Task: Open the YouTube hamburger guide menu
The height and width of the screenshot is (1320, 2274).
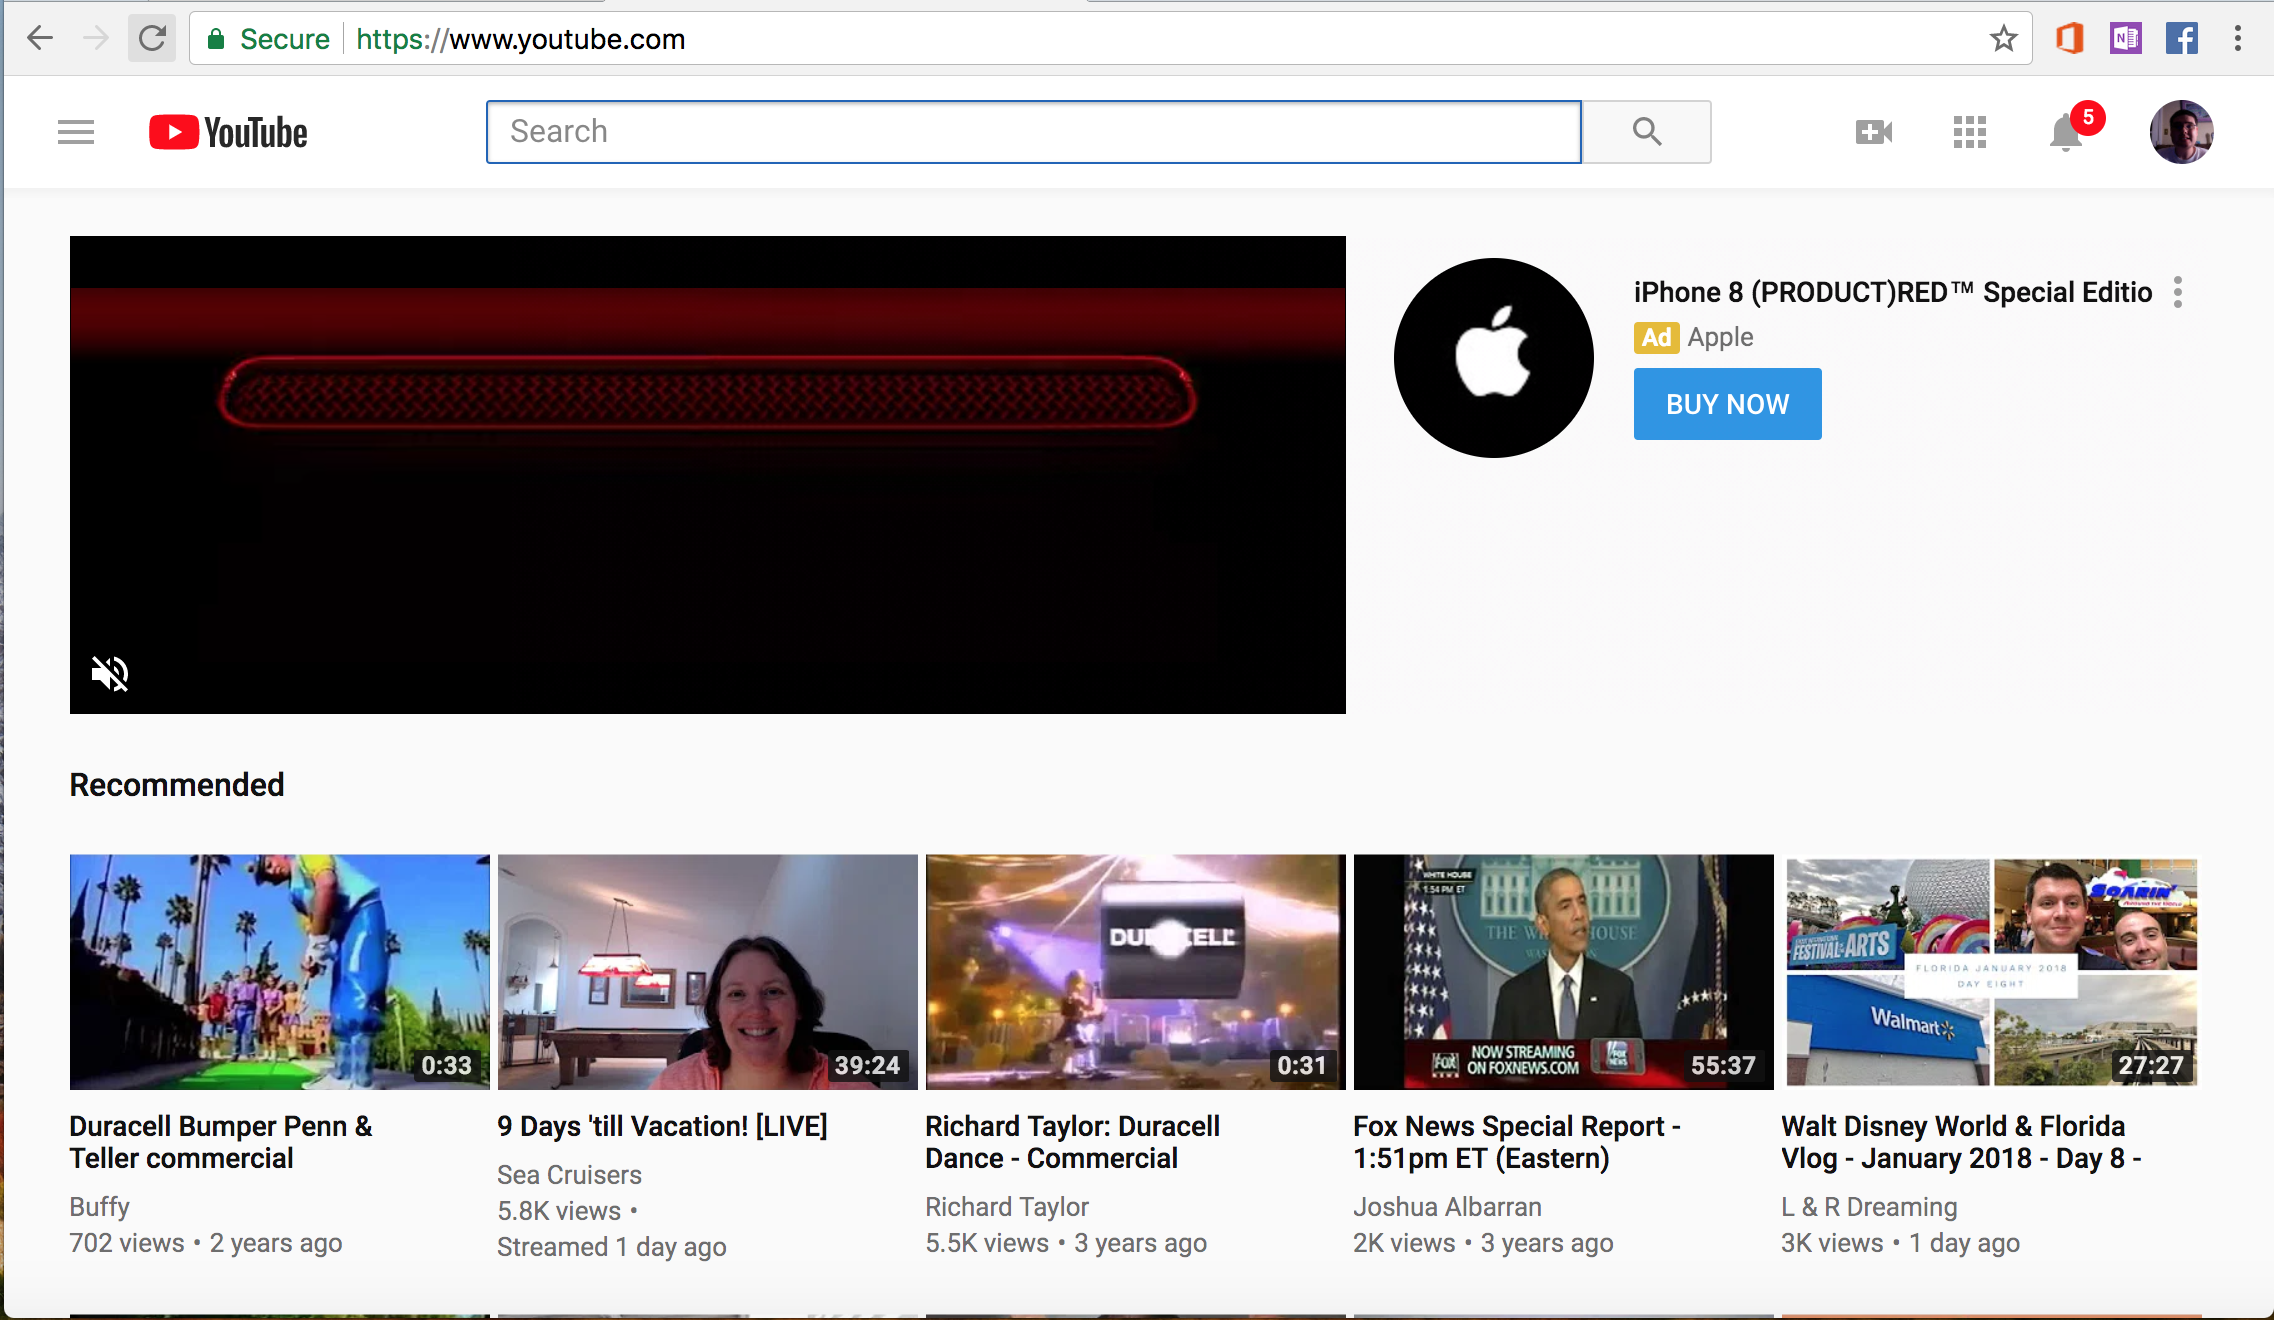Action: coord(76,132)
